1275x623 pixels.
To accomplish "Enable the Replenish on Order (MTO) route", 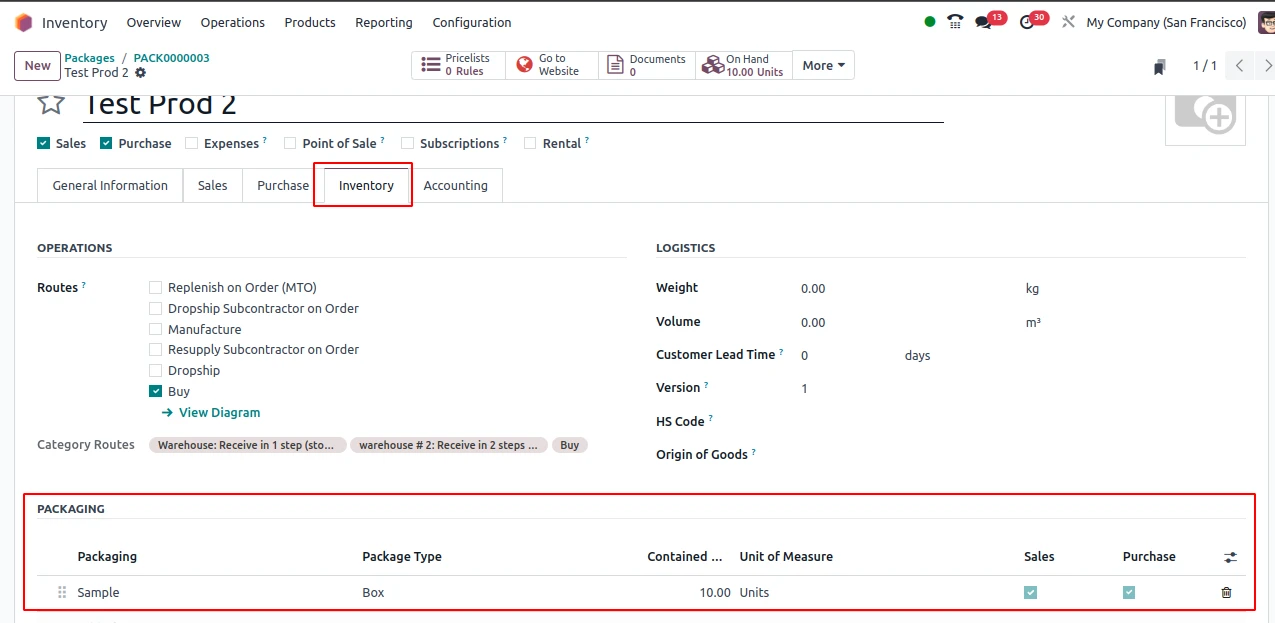I will 155,288.
